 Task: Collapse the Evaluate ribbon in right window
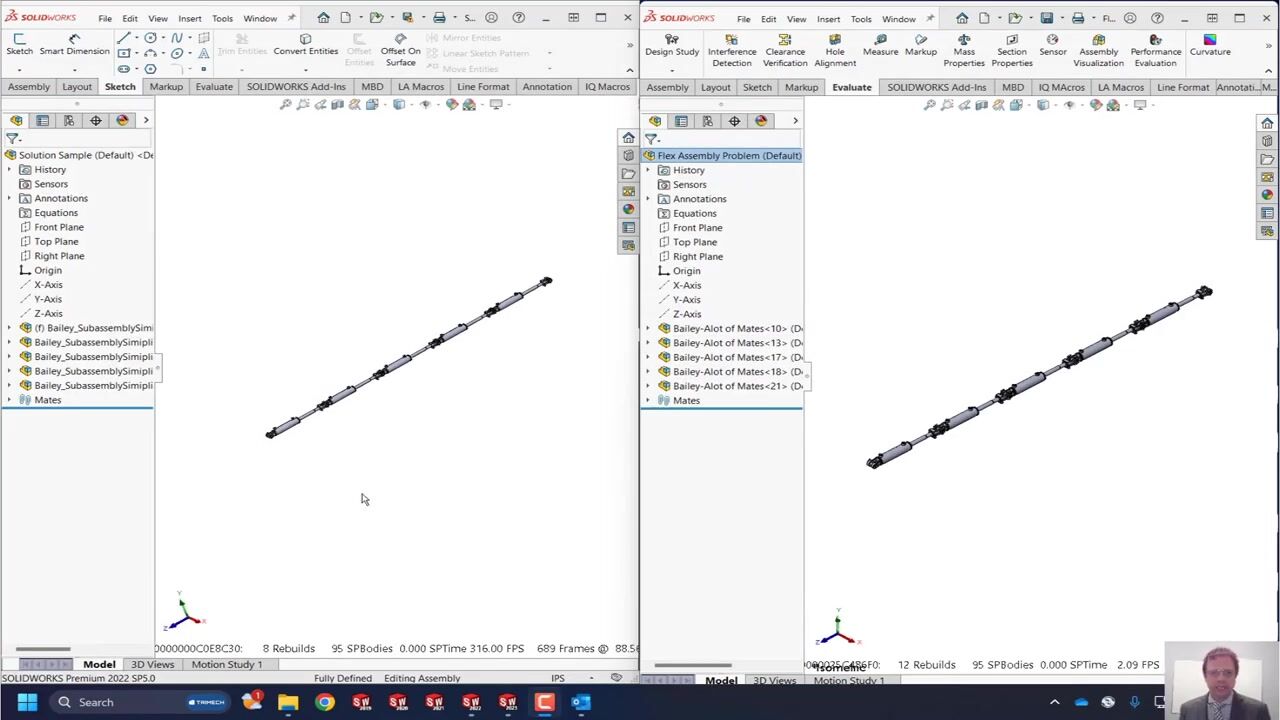tap(1269, 70)
